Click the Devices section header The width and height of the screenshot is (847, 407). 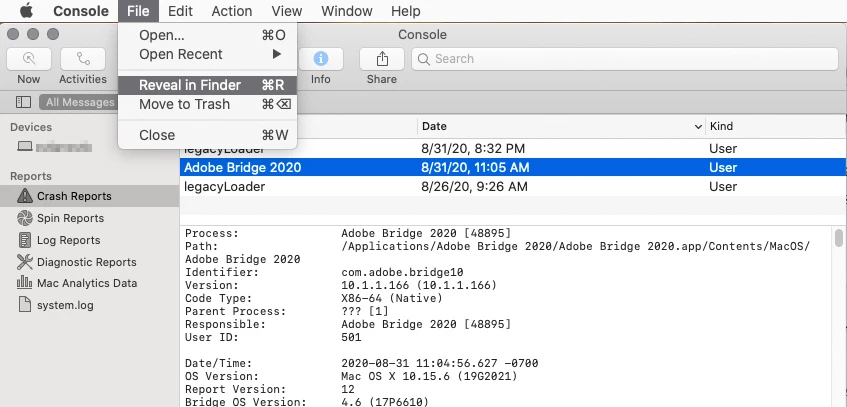tap(31, 127)
